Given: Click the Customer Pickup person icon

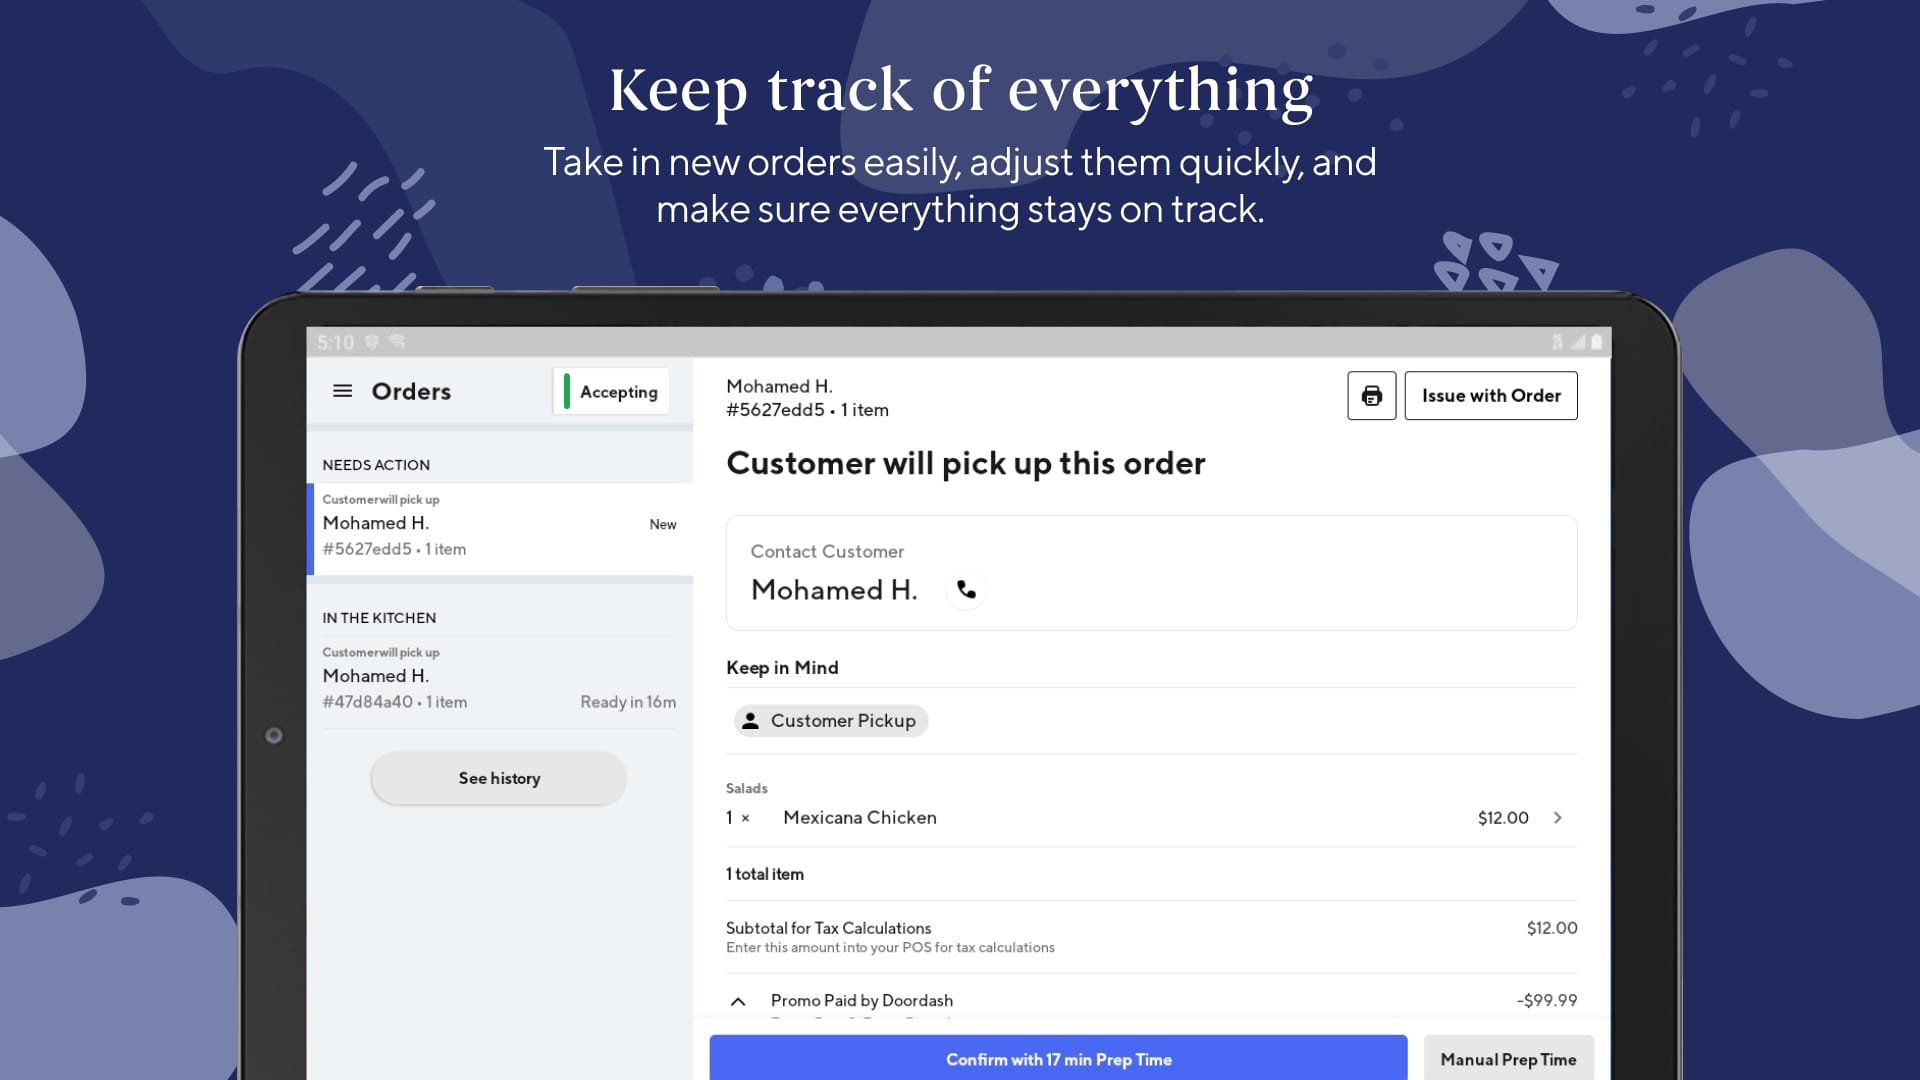Looking at the screenshot, I should [752, 720].
